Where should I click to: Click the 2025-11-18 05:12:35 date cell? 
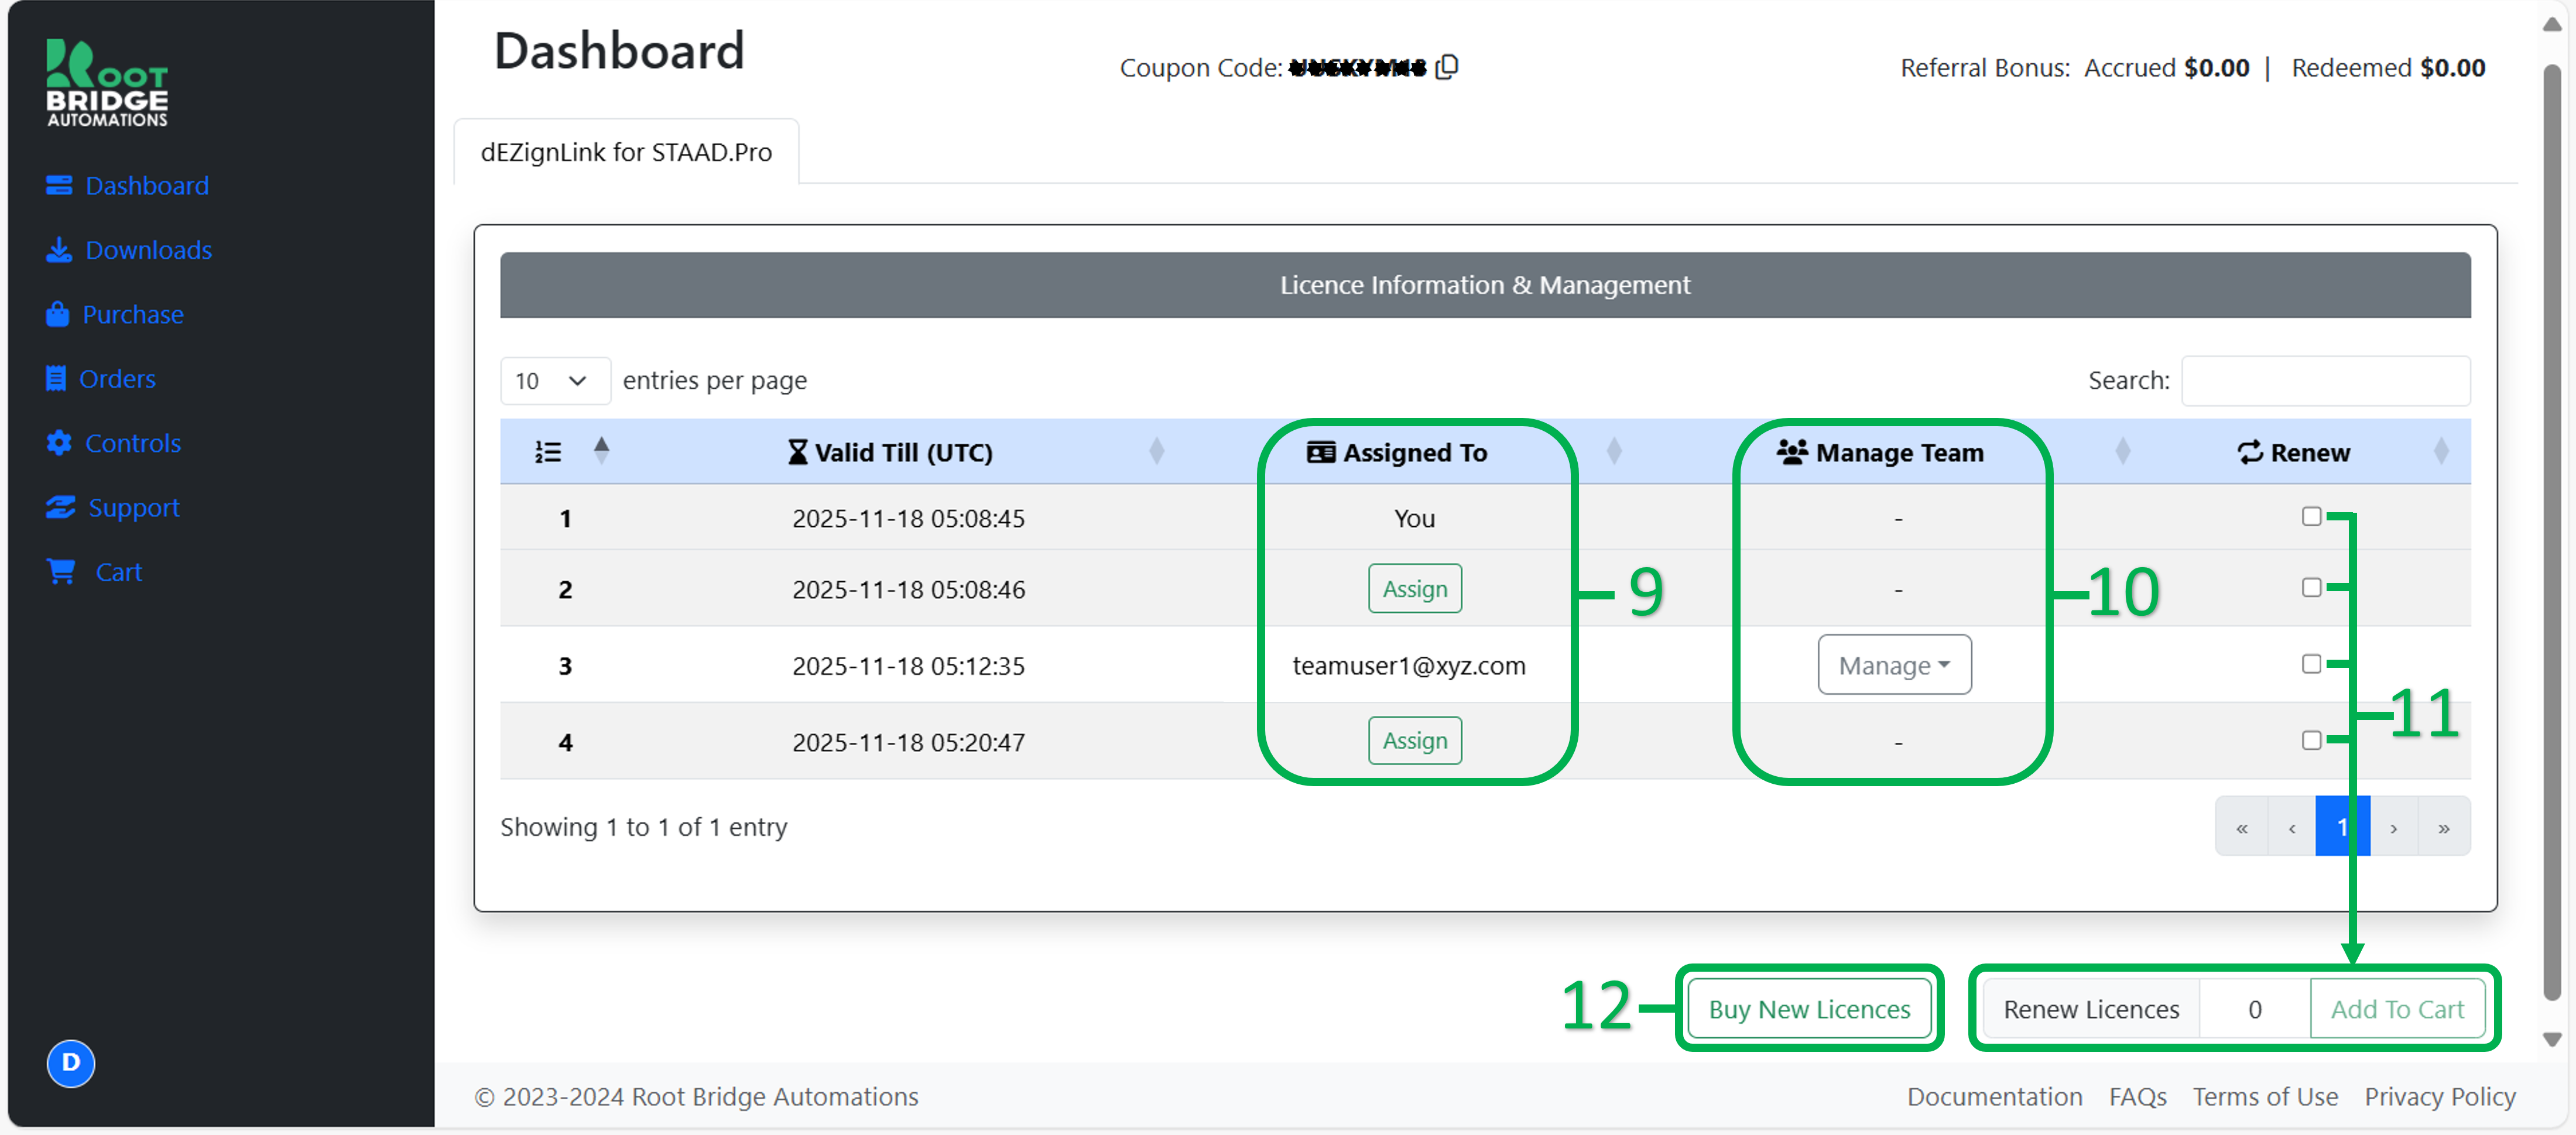(908, 666)
